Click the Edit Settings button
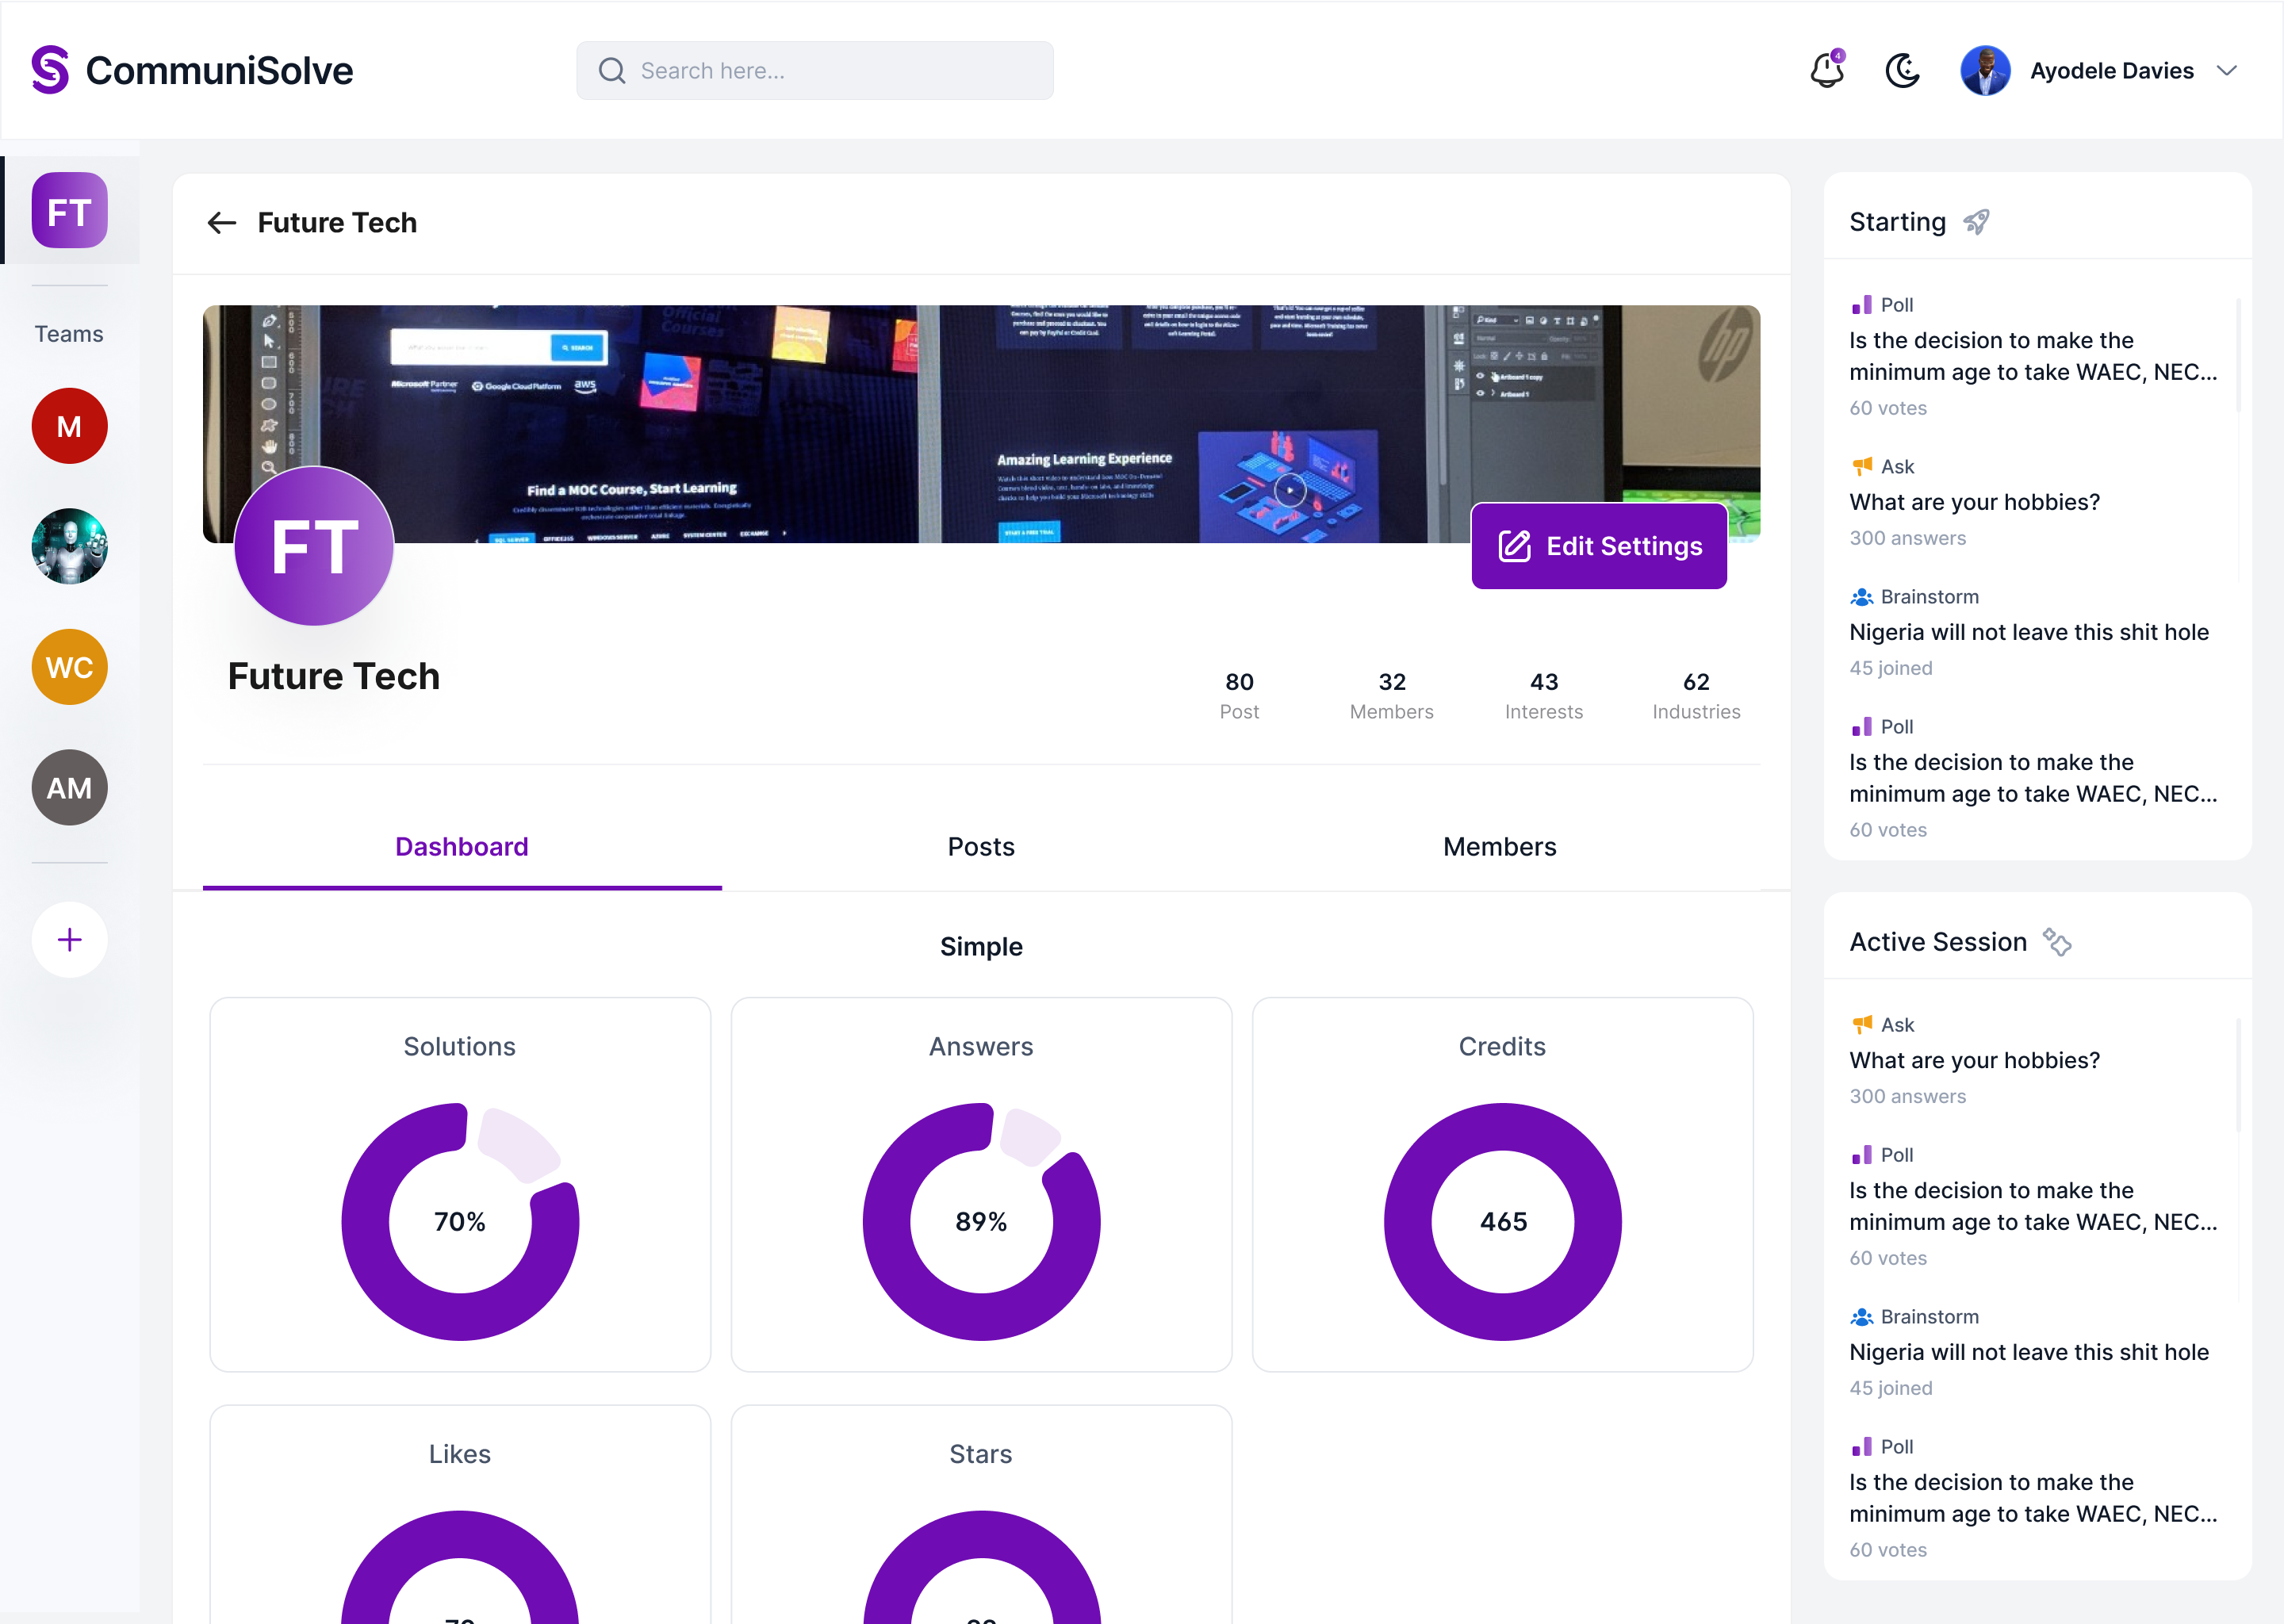Viewport: 2284px width, 1624px height. [x=1599, y=546]
